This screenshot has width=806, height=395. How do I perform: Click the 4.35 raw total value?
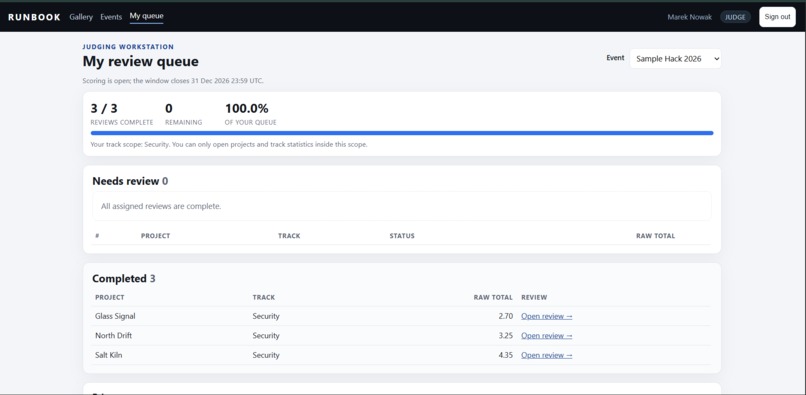[505, 355]
